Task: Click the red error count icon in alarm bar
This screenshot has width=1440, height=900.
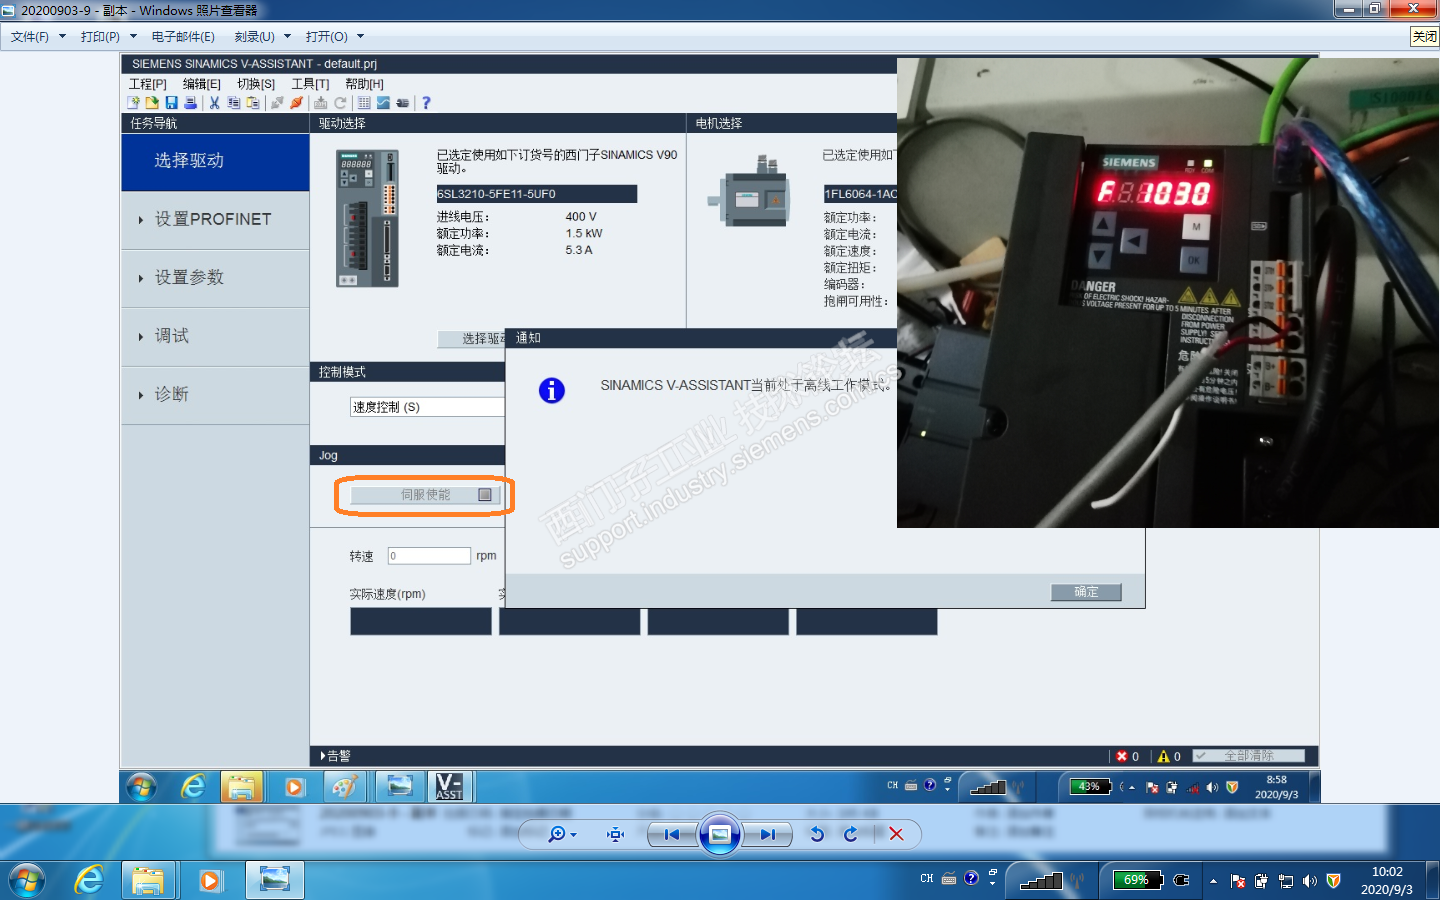Action: pyautogui.click(x=1122, y=756)
